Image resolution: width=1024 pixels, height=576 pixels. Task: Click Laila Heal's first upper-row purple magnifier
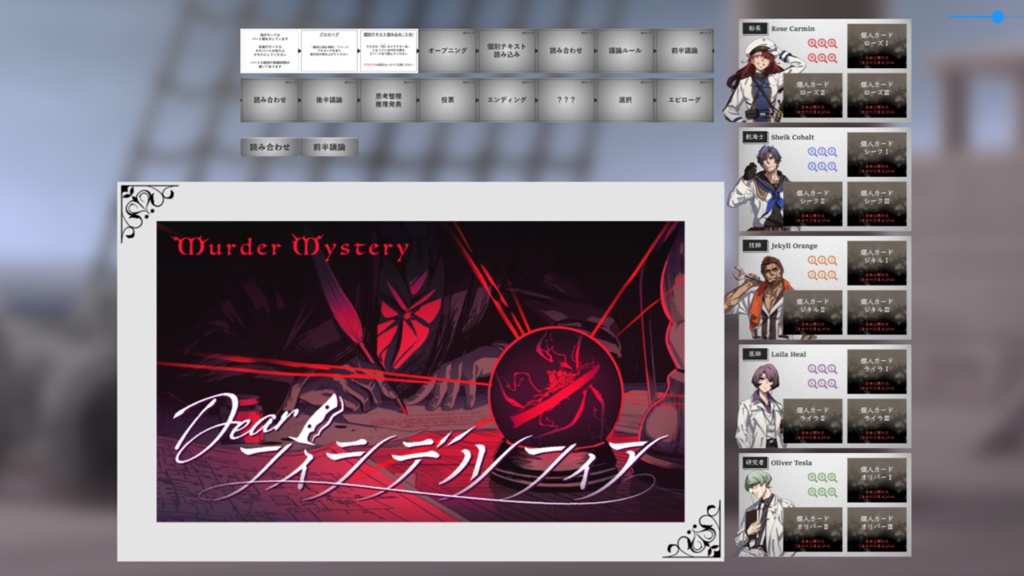coord(812,369)
